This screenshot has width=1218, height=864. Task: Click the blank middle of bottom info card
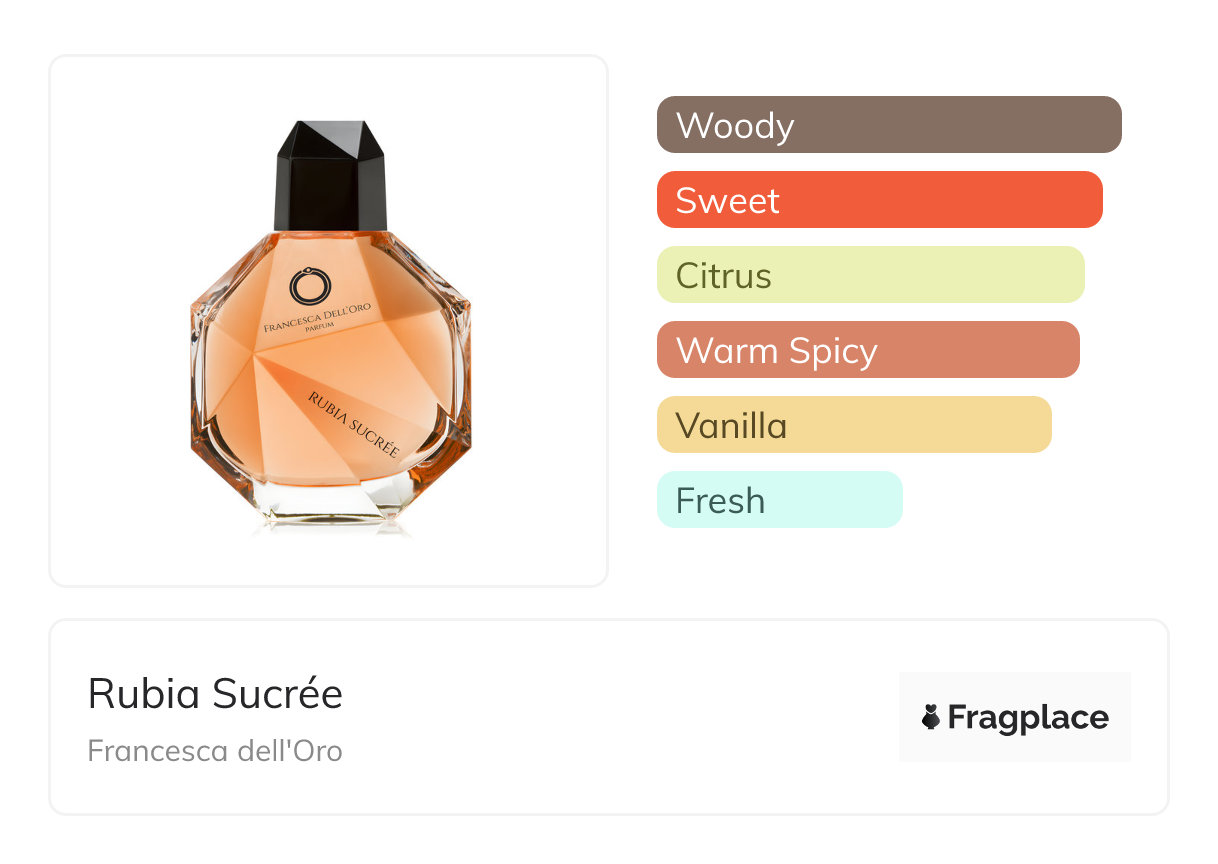(x=620, y=717)
